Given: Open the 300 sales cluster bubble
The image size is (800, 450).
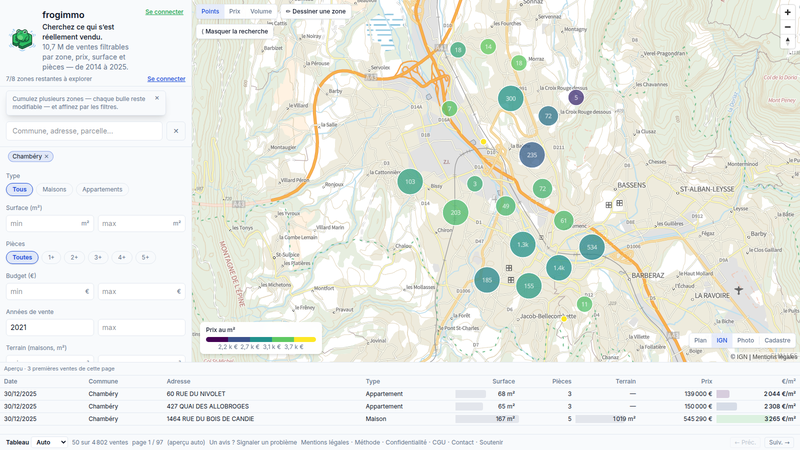Looking at the screenshot, I should pyautogui.click(x=511, y=98).
